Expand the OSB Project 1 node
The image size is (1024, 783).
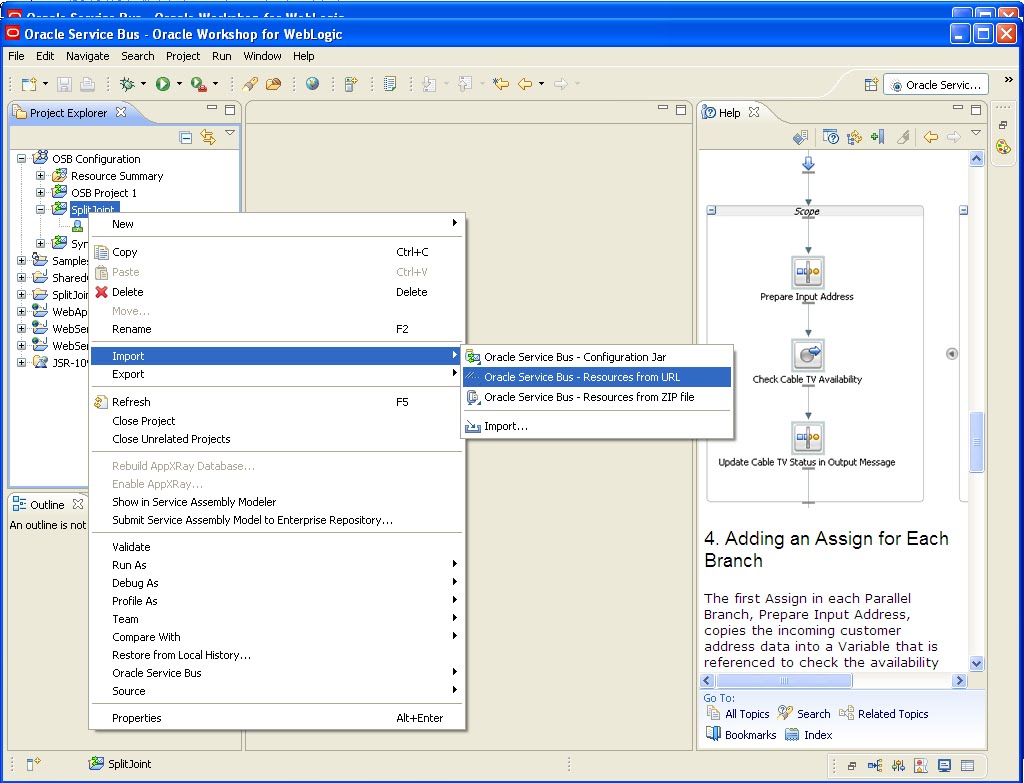pyautogui.click(x=40, y=193)
